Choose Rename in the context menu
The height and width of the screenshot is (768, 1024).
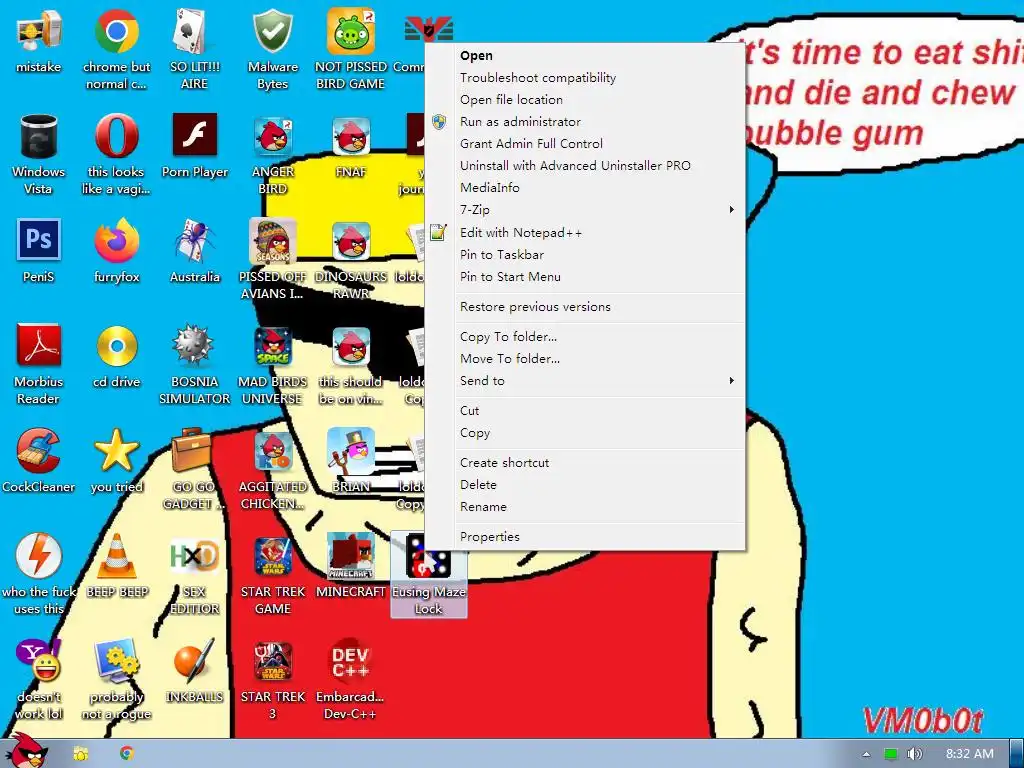pyautogui.click(x=584, y=507)
